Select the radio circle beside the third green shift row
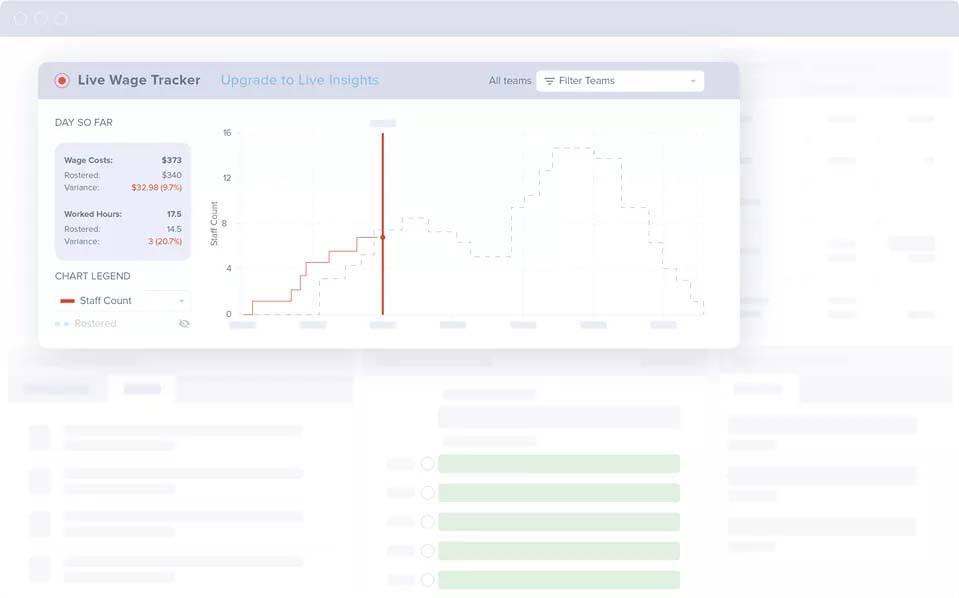959x598 pixels. pyautogui.click(x=428, y=521)
